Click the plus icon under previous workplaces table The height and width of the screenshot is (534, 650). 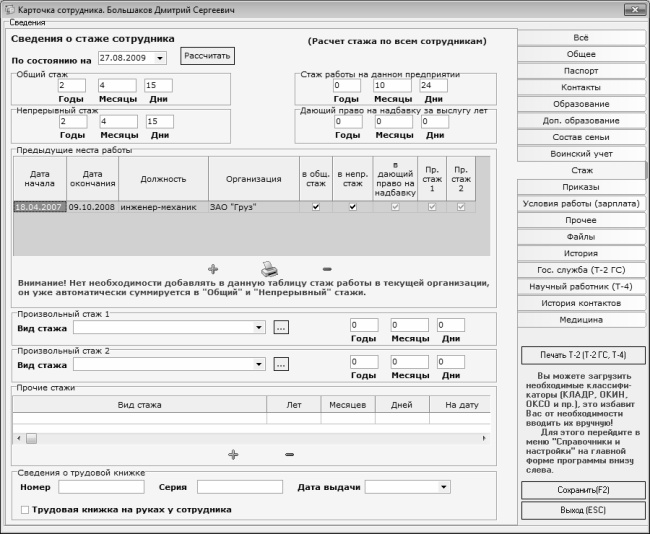212,269
